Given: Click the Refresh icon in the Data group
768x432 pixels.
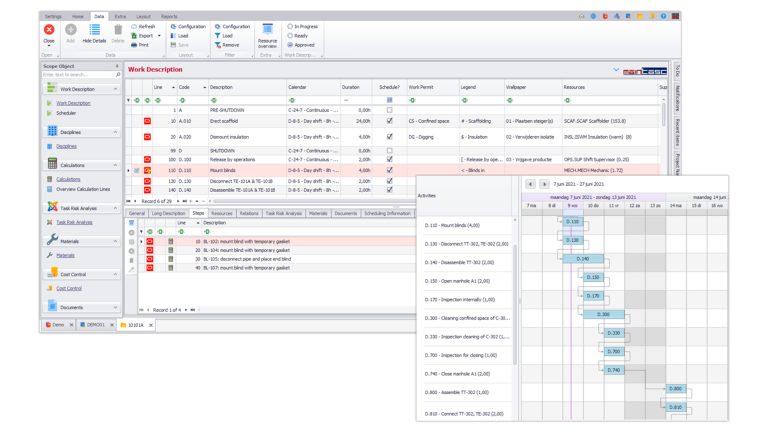Looking at the screenshot, I should click(x=134, y=26).
